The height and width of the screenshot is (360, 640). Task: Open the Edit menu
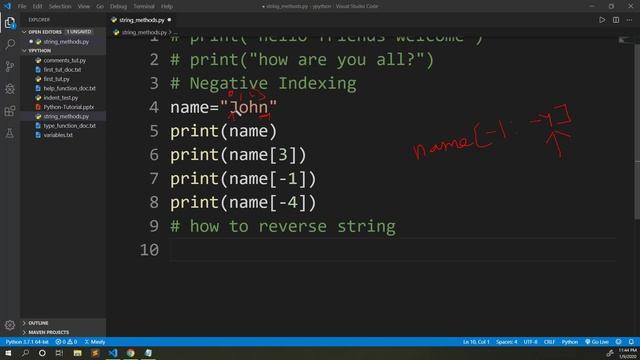click(x=37, y=6)
